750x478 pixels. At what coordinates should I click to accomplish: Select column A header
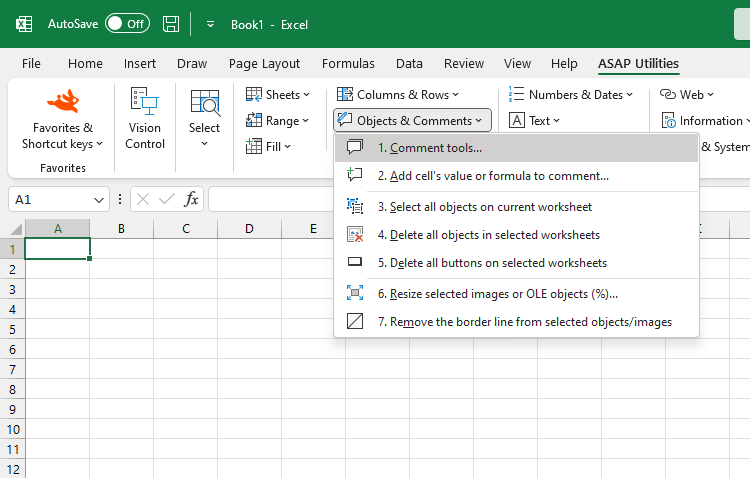click(x=57, y=229)
